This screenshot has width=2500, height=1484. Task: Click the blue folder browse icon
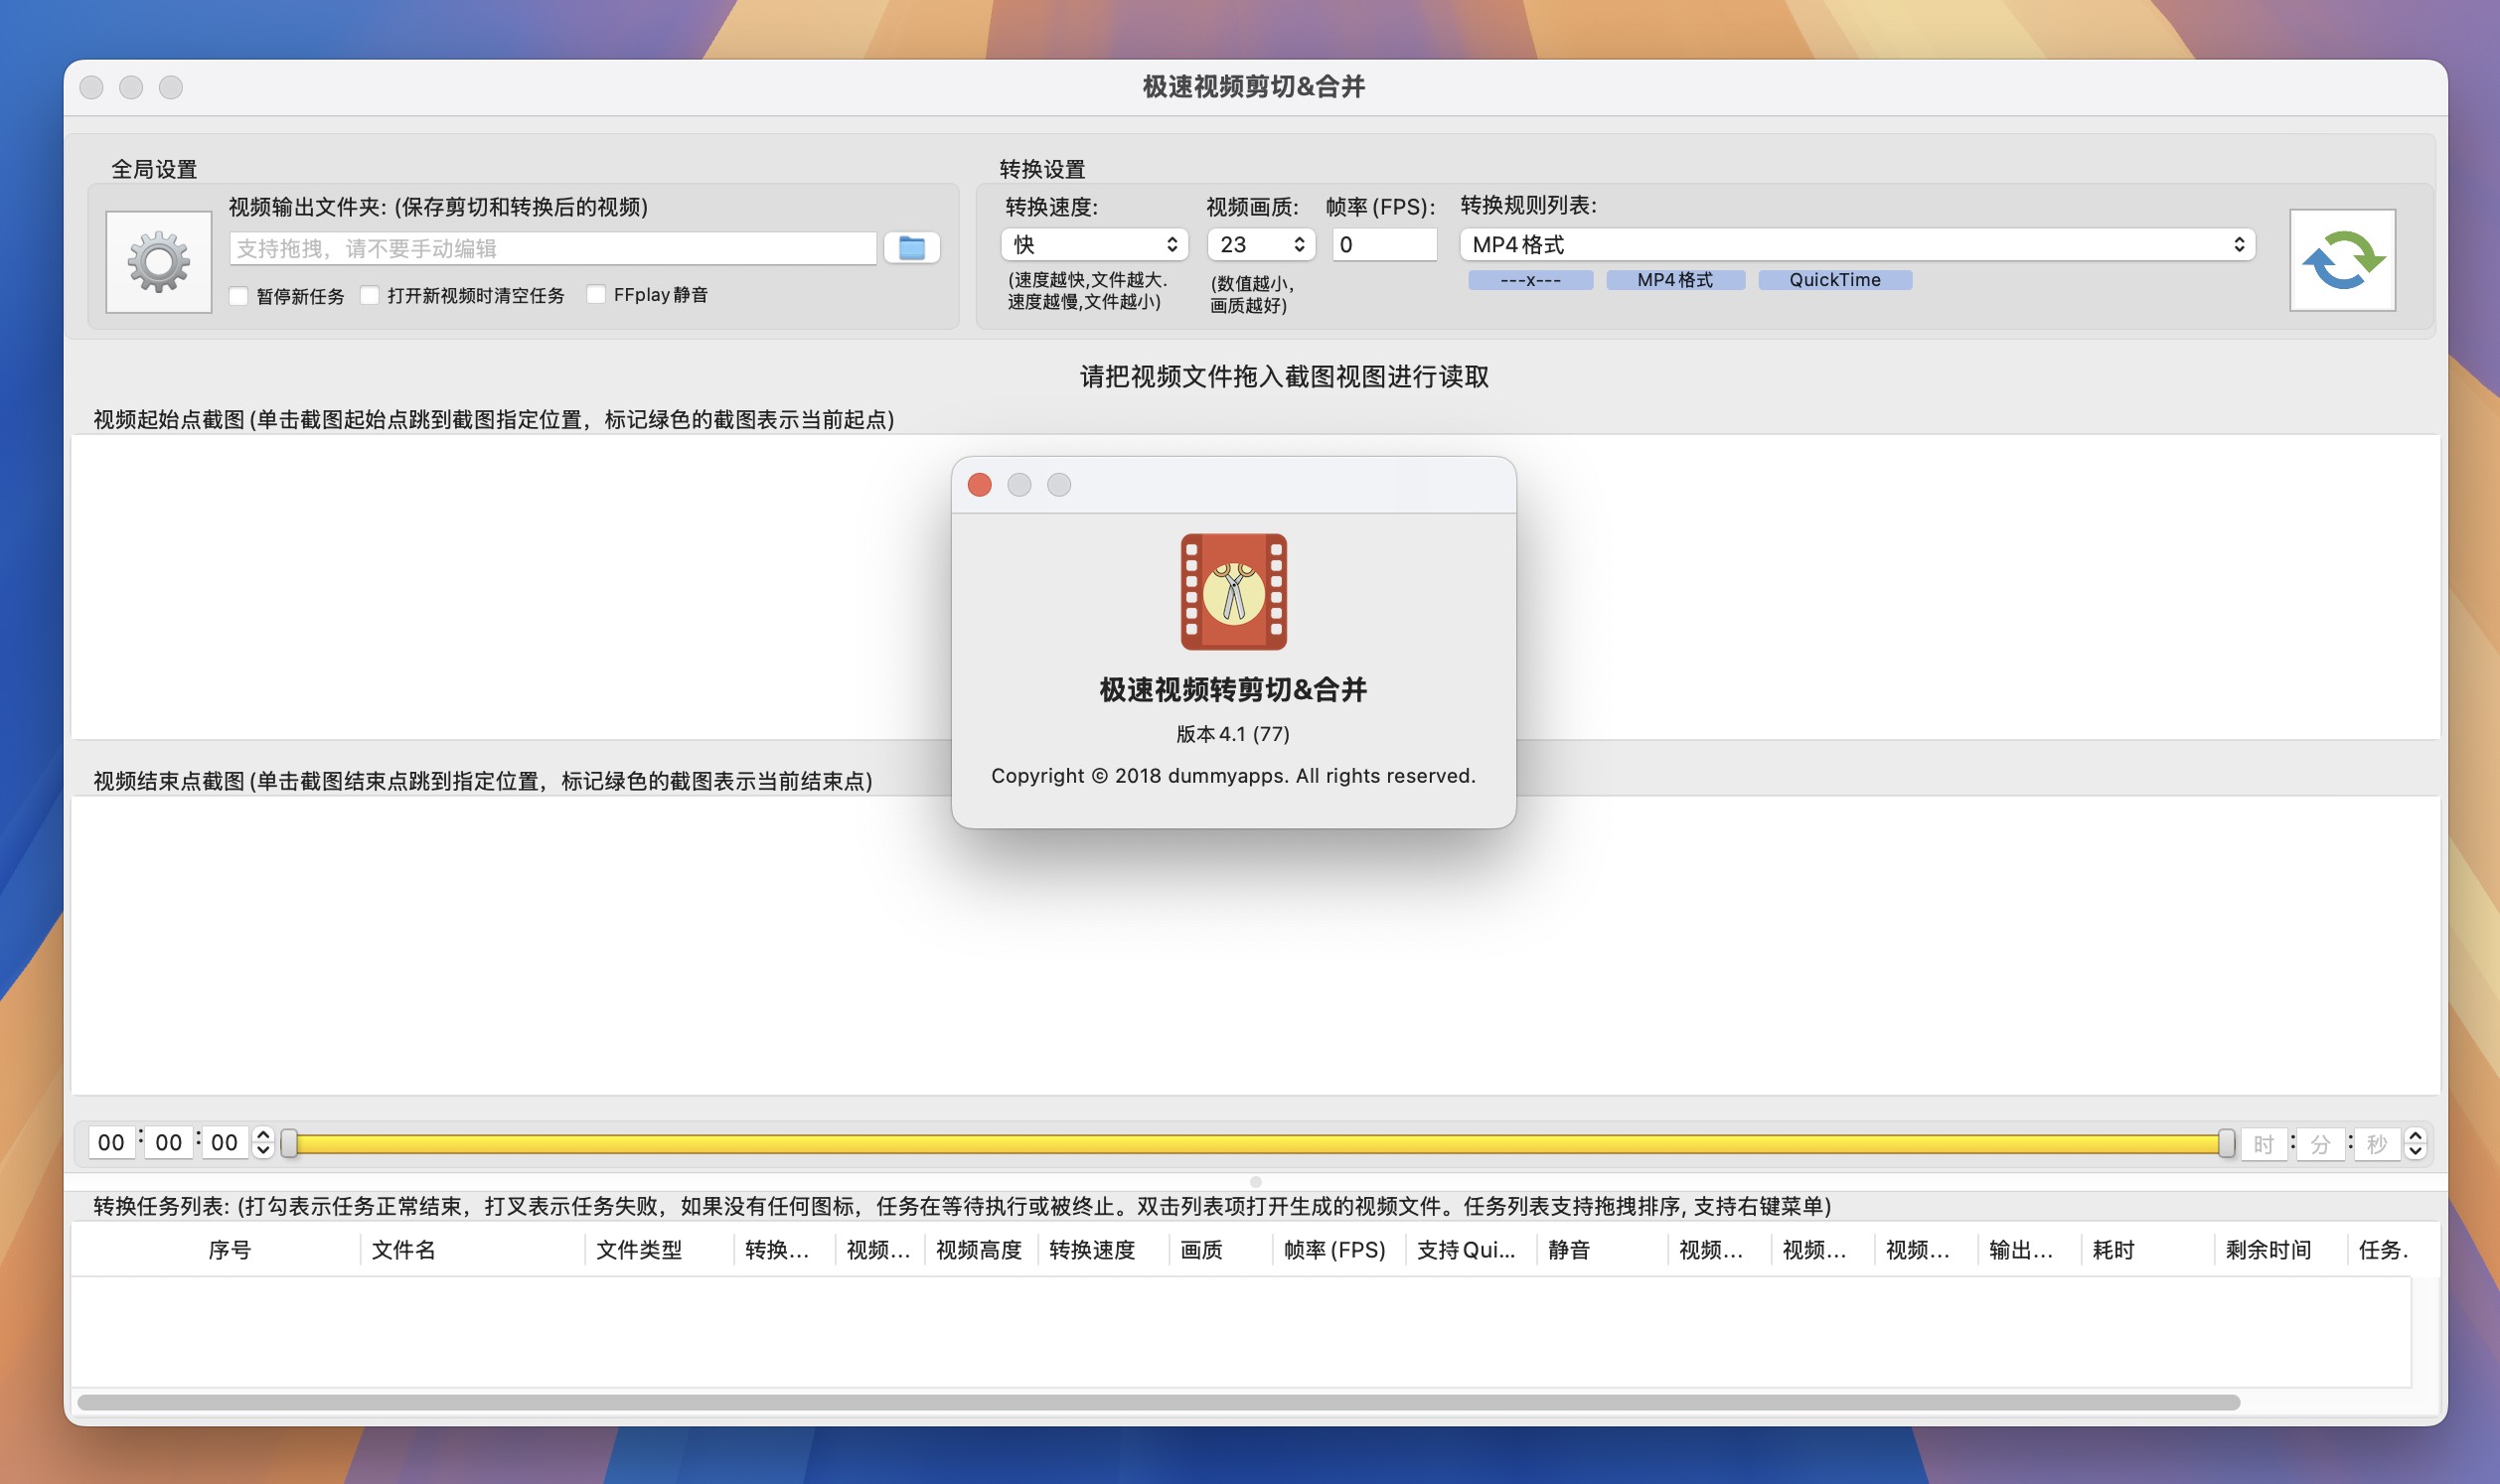911,248
